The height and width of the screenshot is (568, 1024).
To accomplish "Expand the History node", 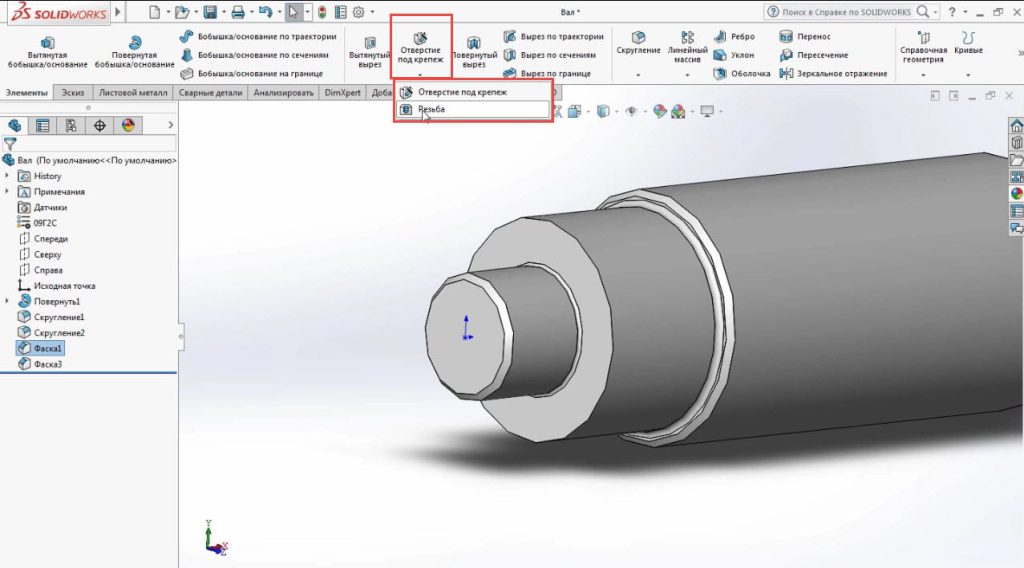I will pyautogui.click(x=7, y=176).
